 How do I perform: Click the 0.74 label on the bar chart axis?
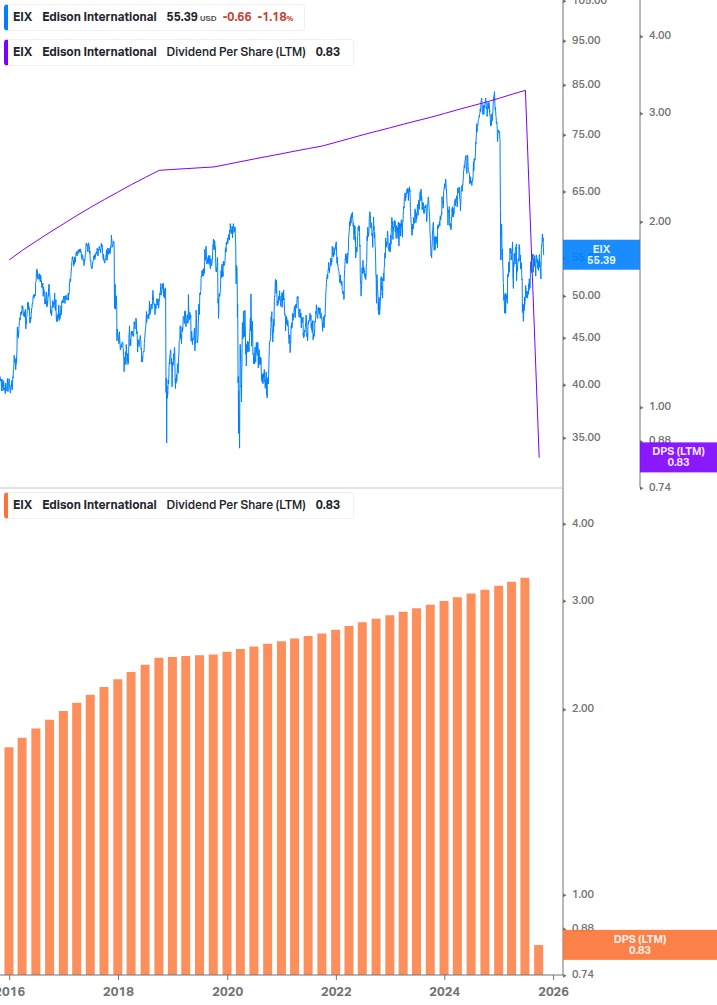582,974
